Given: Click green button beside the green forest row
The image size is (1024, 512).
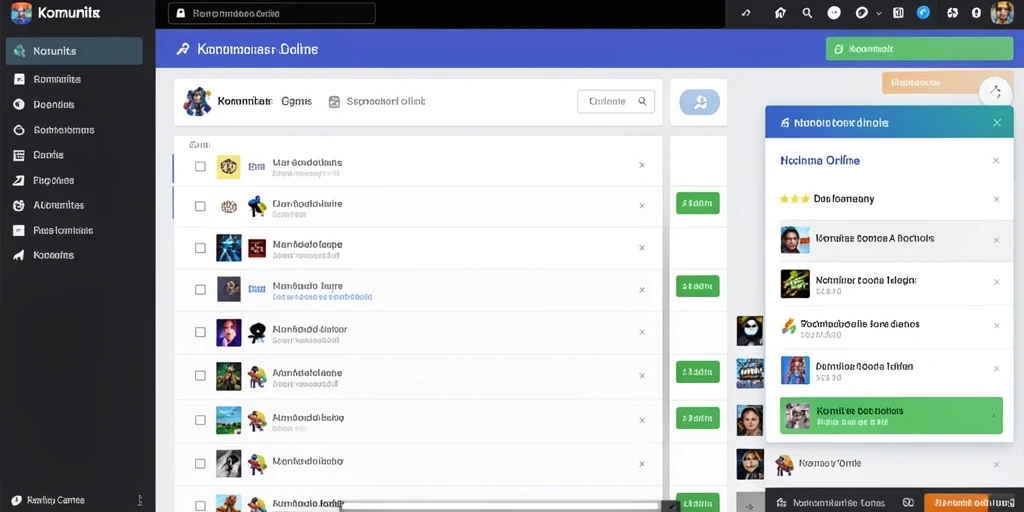Looking at the screenshot, I should coord(697,372).
